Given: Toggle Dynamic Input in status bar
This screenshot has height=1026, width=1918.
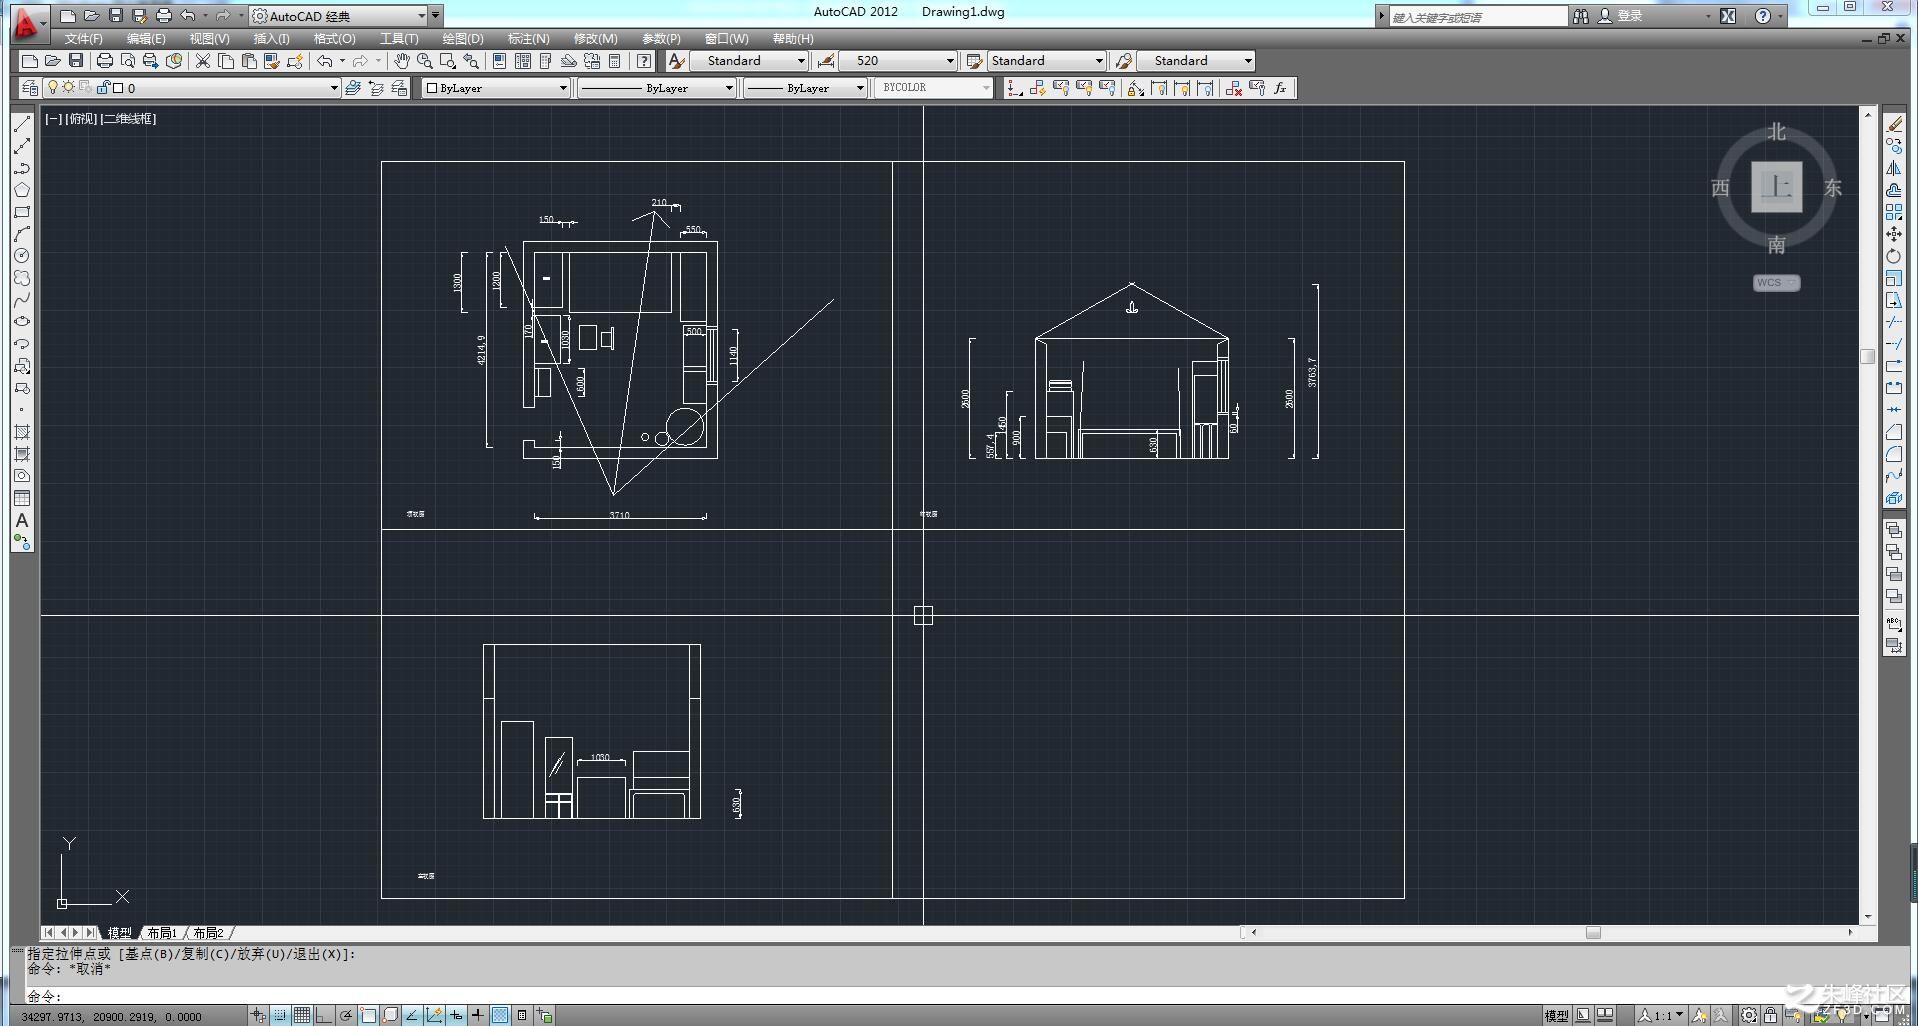Looking at the screenshot, I should click(456, 1015).
